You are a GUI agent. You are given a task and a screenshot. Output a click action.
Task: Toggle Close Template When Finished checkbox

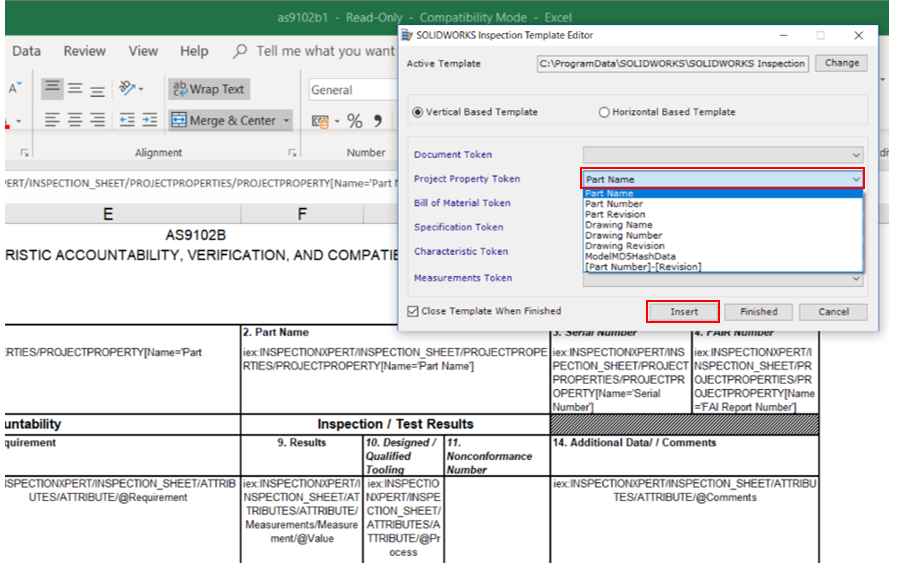413,311
